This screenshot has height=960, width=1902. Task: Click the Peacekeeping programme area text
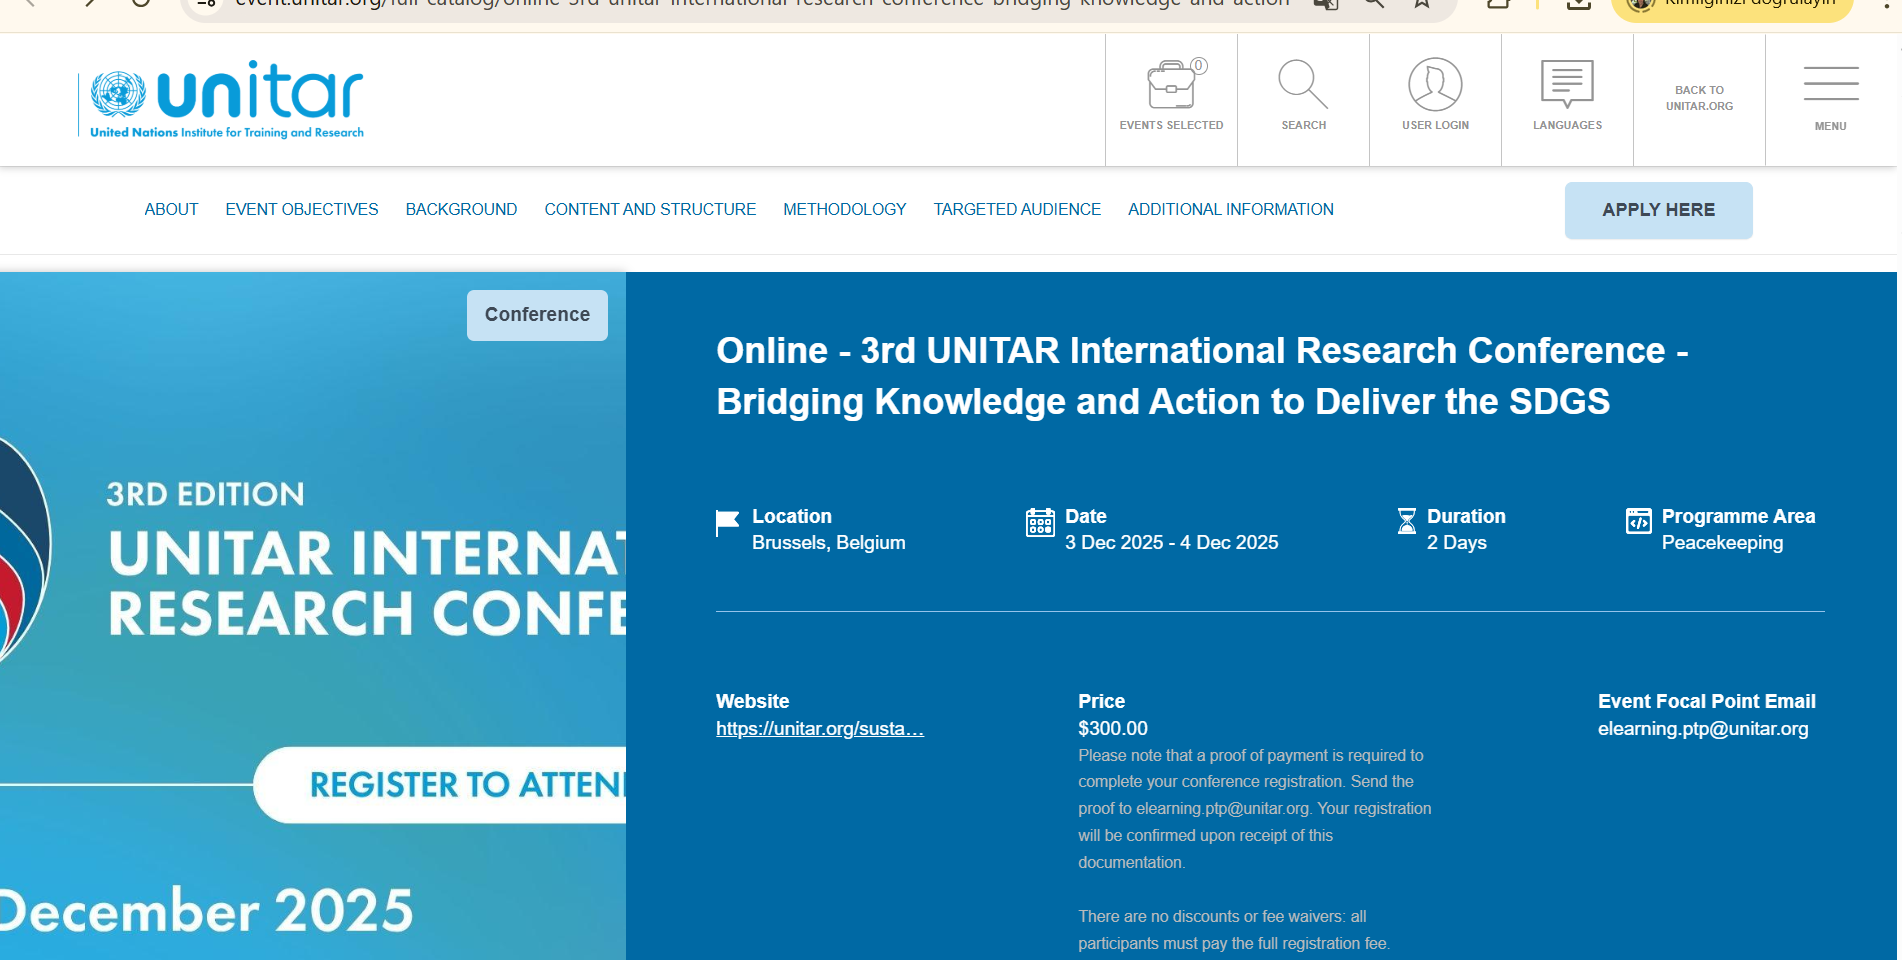pyautogui.click(x=1722, y=543)
